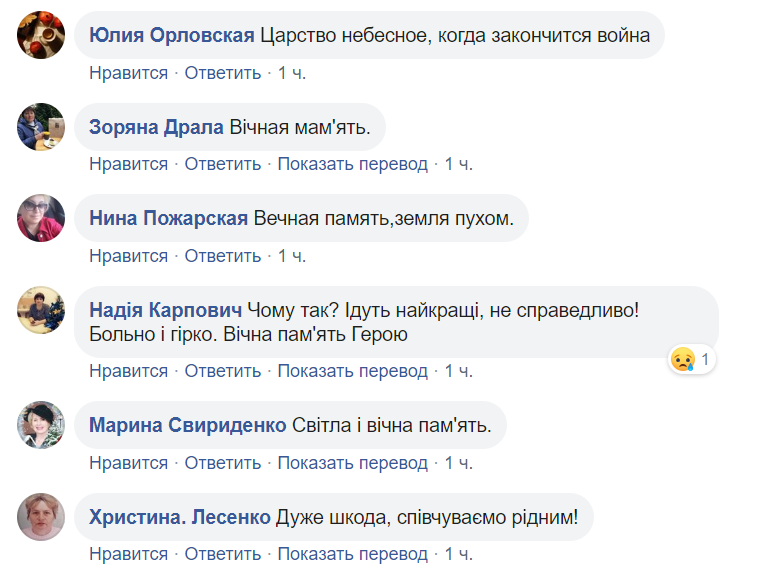Show translation of Надія Карпович's comment
The image size is (763, 577).
(352, 371)
